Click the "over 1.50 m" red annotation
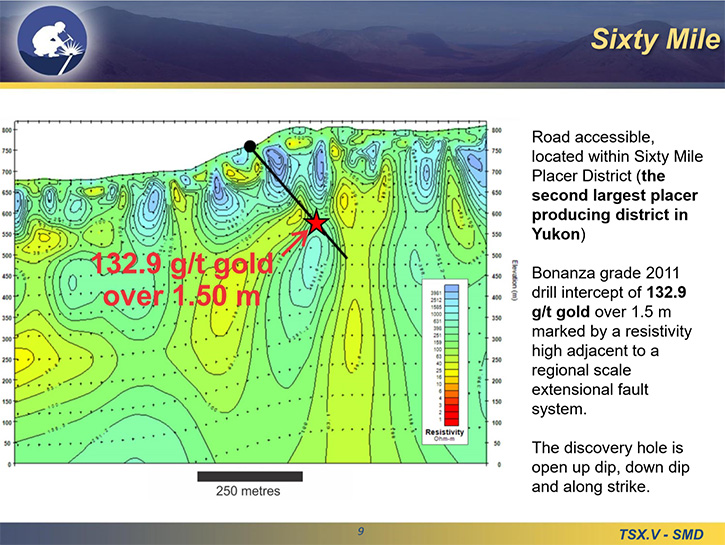The image size is (725, 545). pyautogui.click(x=182, y=296)
